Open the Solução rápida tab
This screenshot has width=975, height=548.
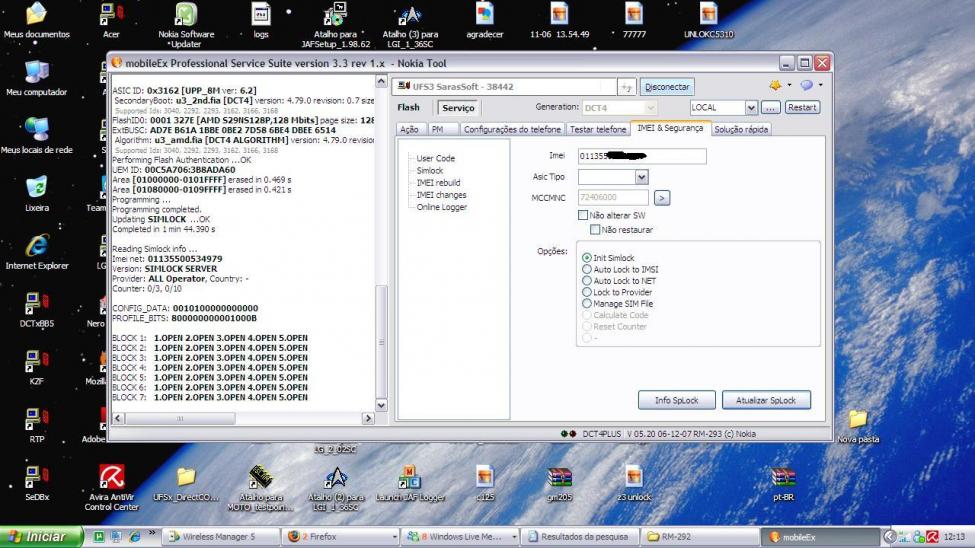[741, 129]
